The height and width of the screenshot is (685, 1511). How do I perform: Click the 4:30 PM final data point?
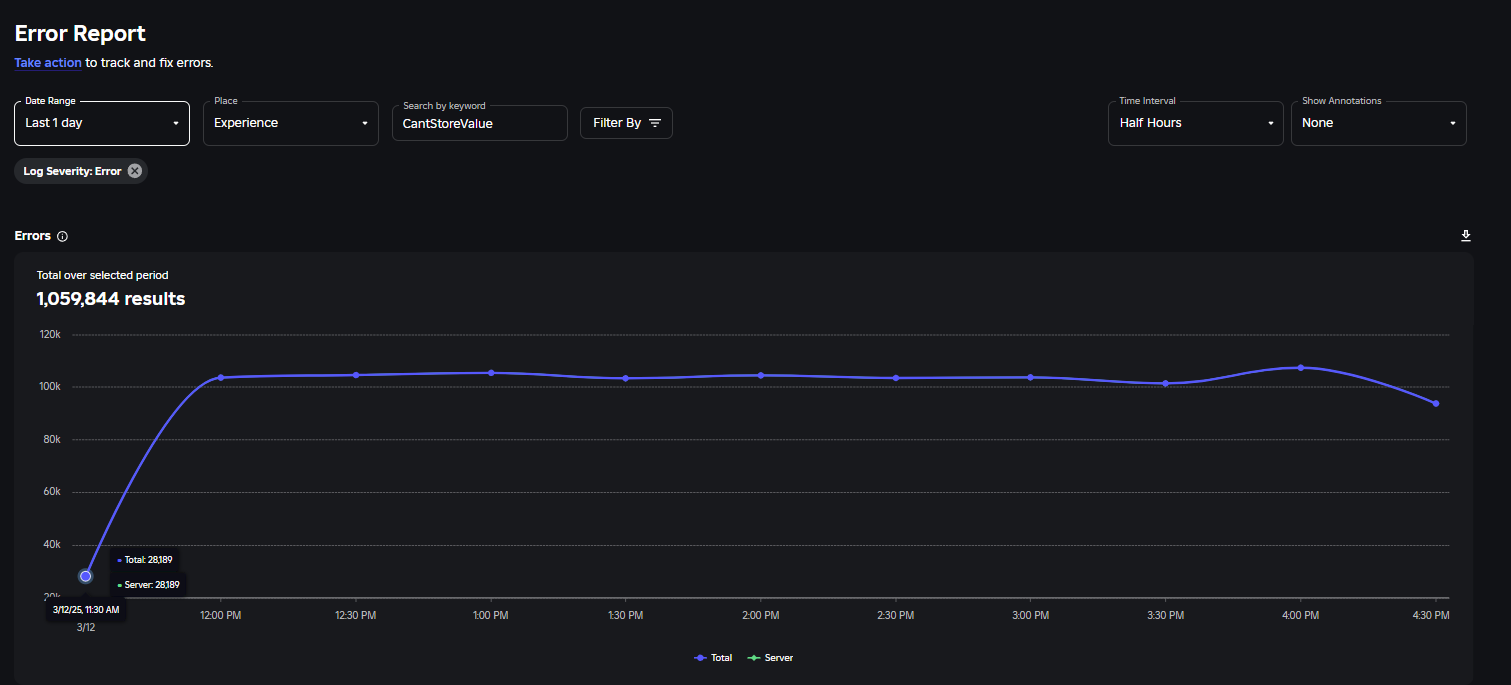(1436, 403)
